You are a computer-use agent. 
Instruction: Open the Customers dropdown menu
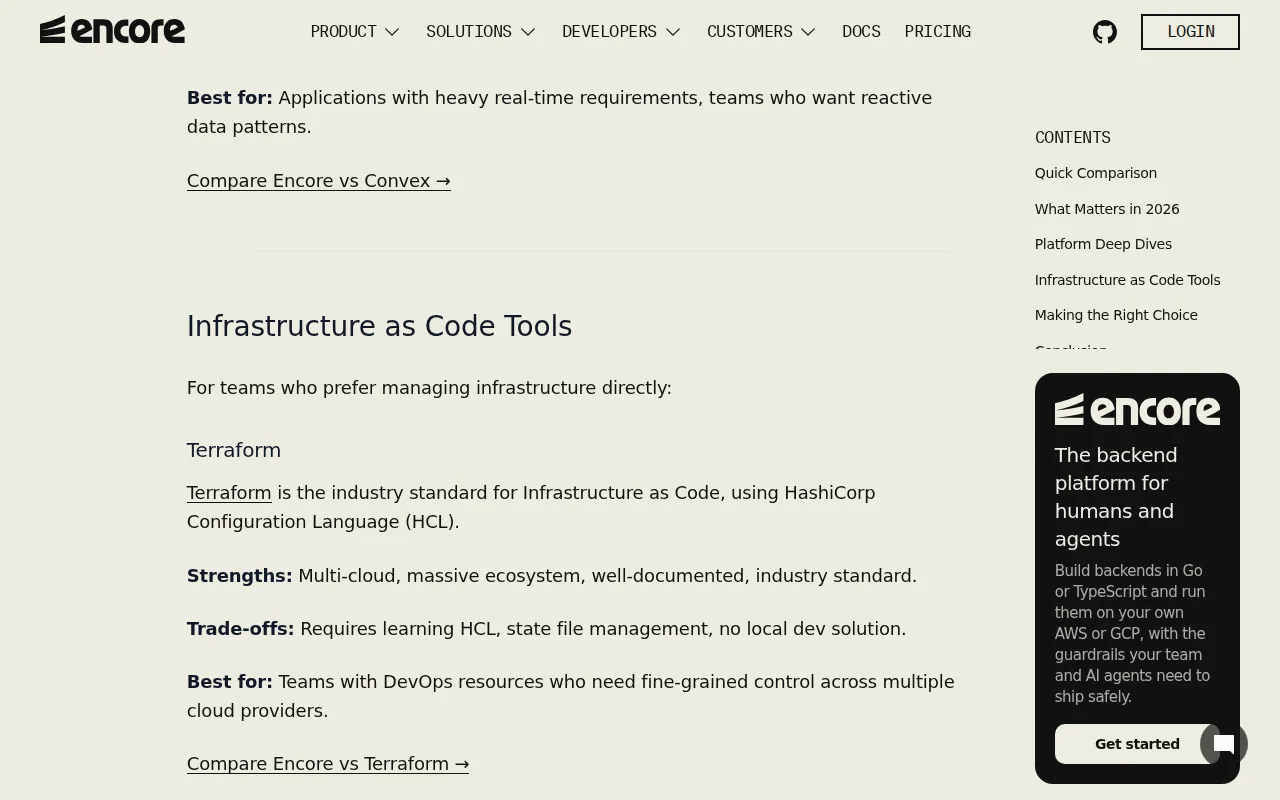pos(761,32)
